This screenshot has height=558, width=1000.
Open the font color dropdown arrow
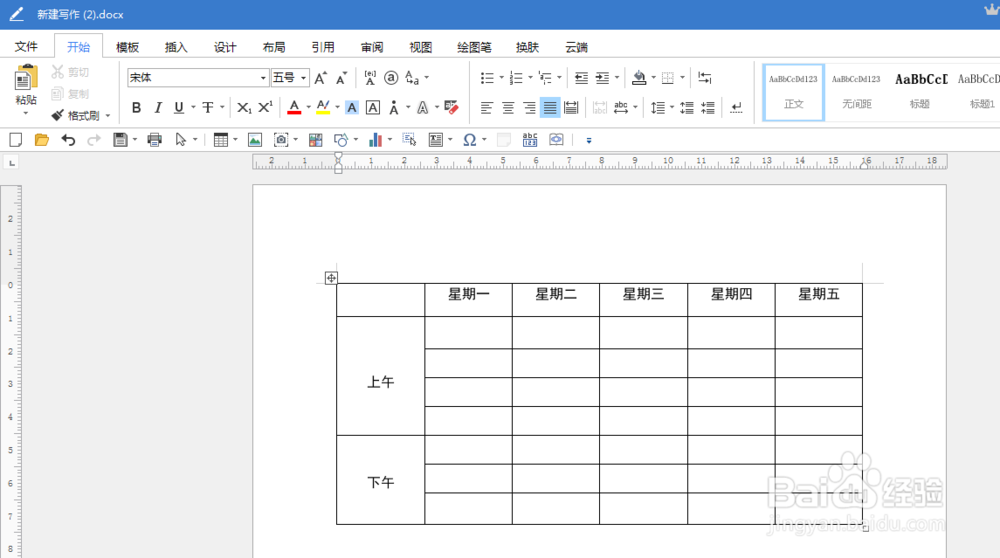(x=308, y=108)
